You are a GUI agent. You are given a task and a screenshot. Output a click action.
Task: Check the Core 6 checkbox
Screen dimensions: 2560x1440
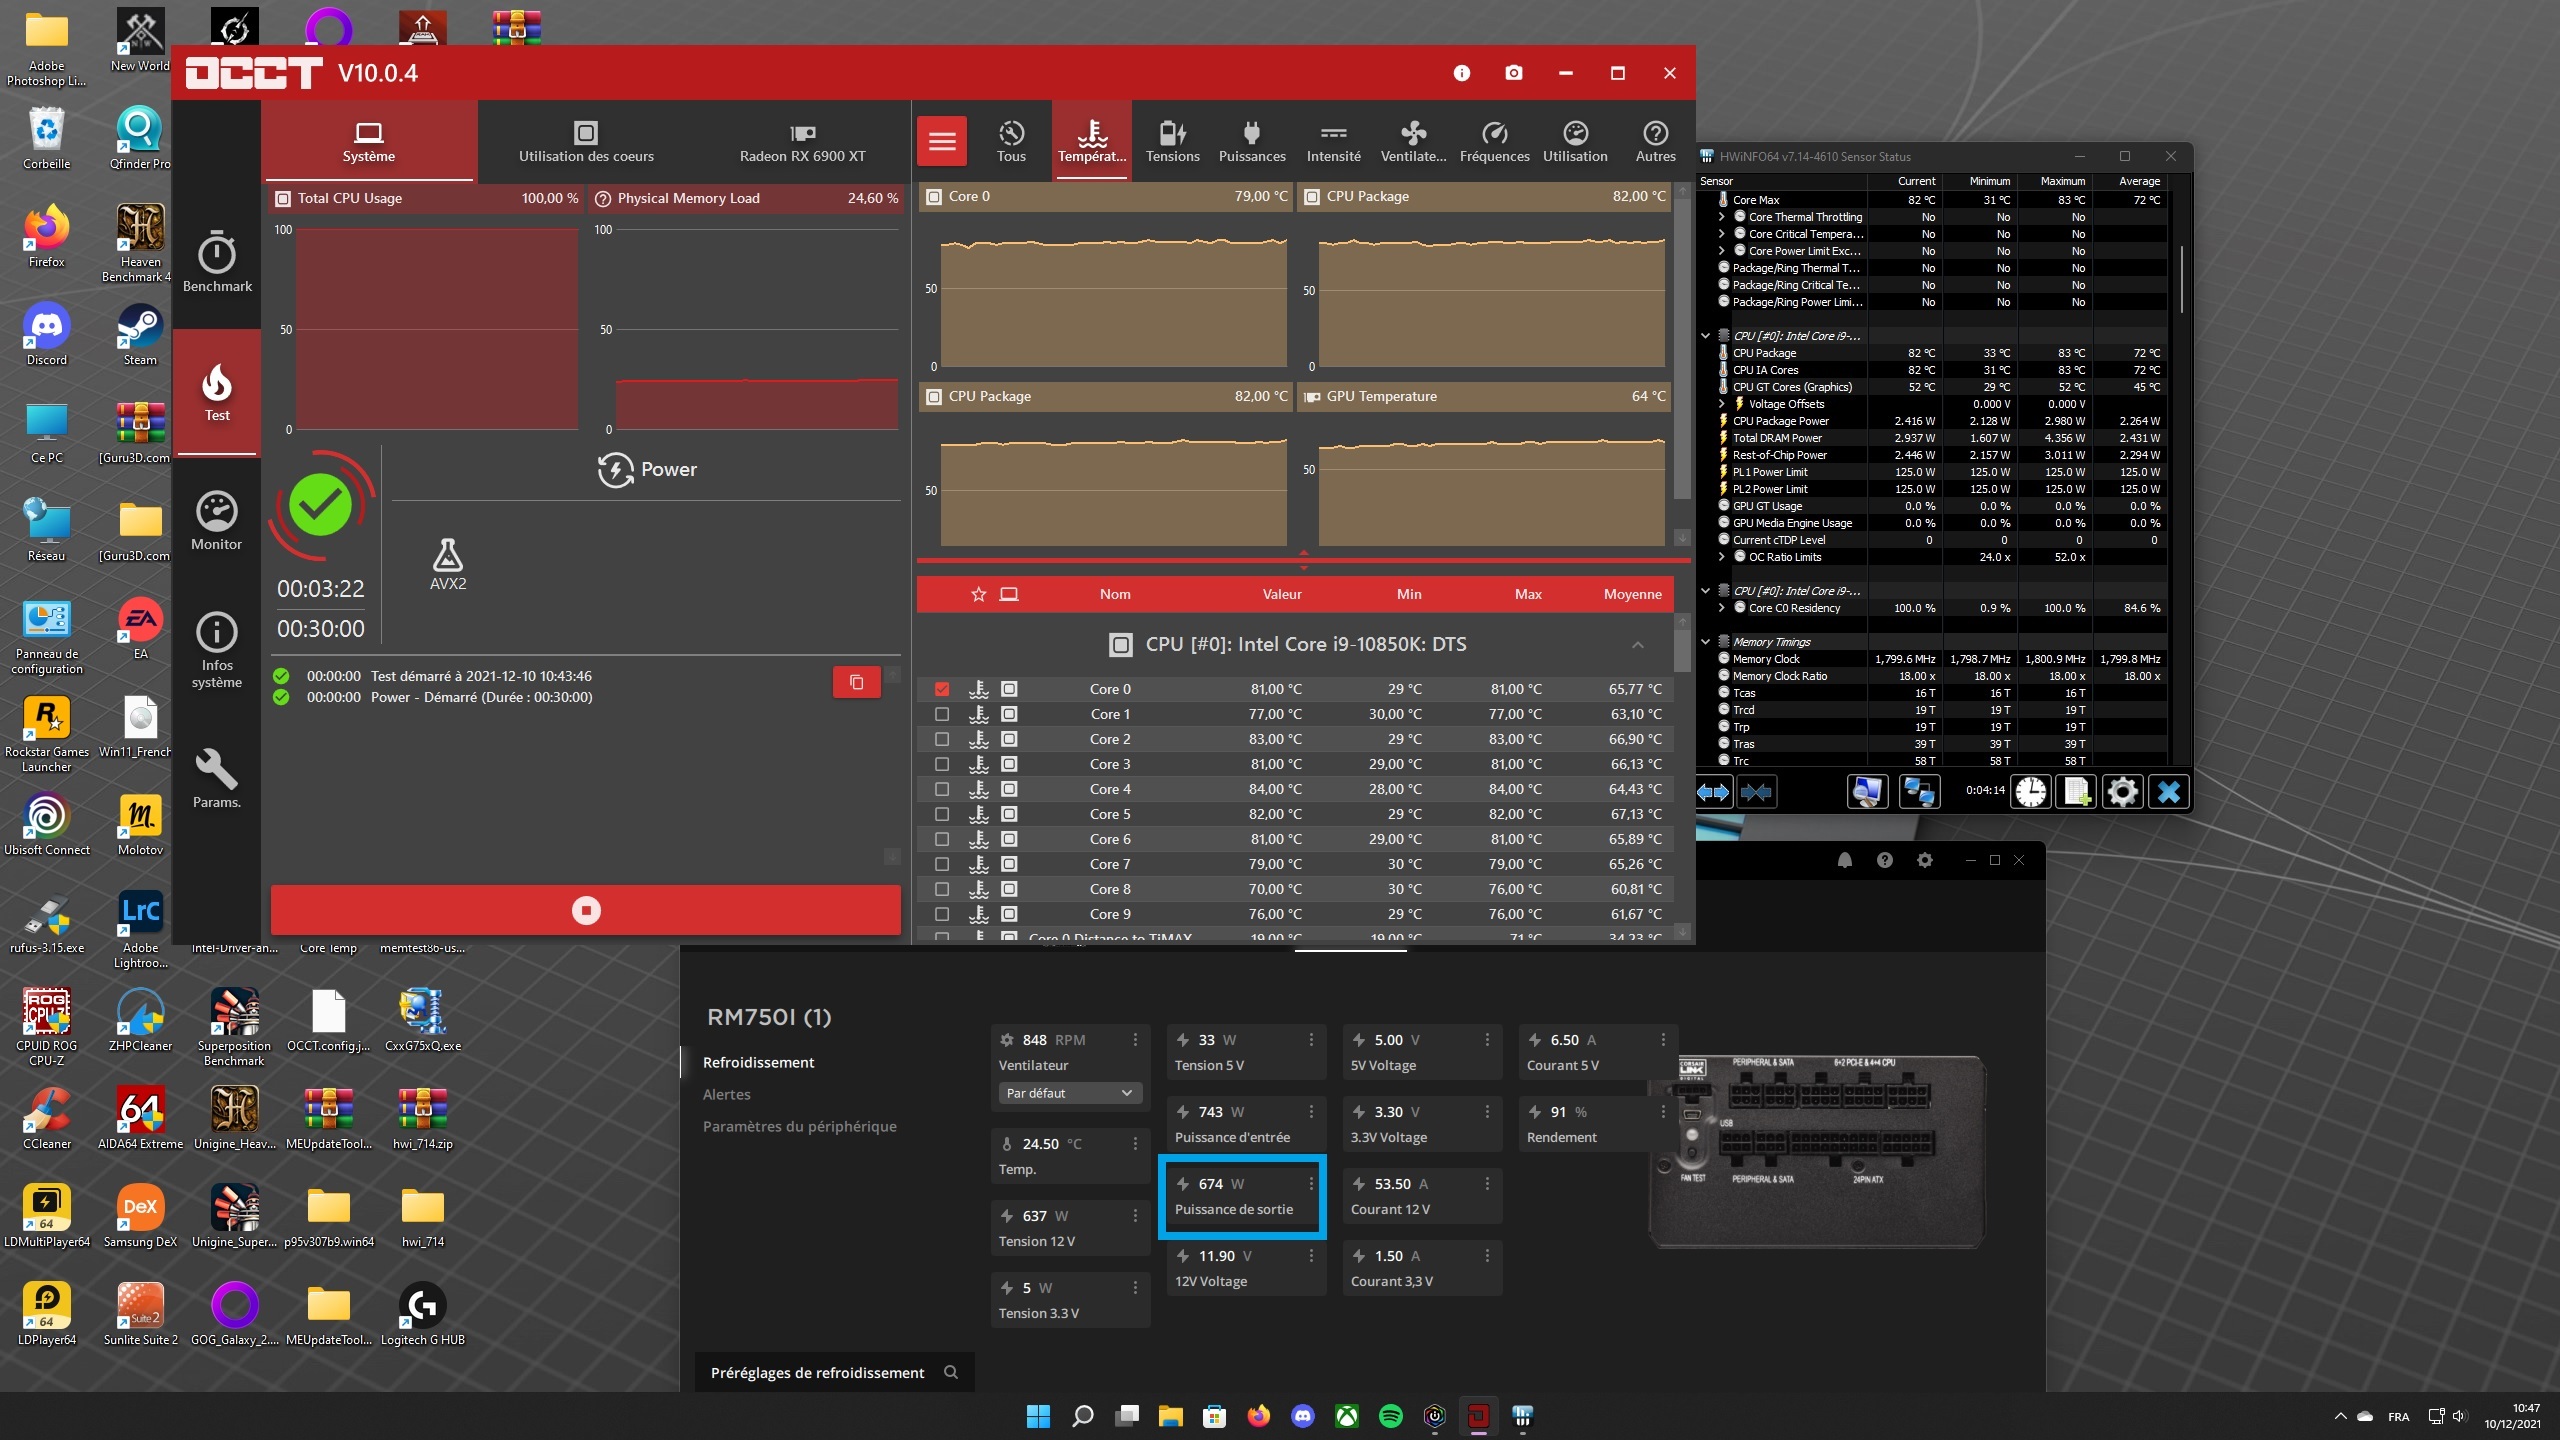point(942,839)
